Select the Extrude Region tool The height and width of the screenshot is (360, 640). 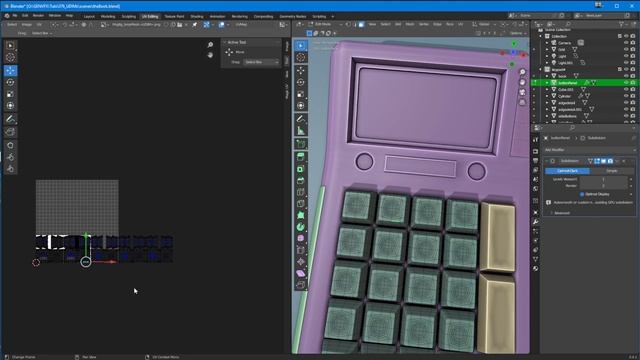coord(301,157)
